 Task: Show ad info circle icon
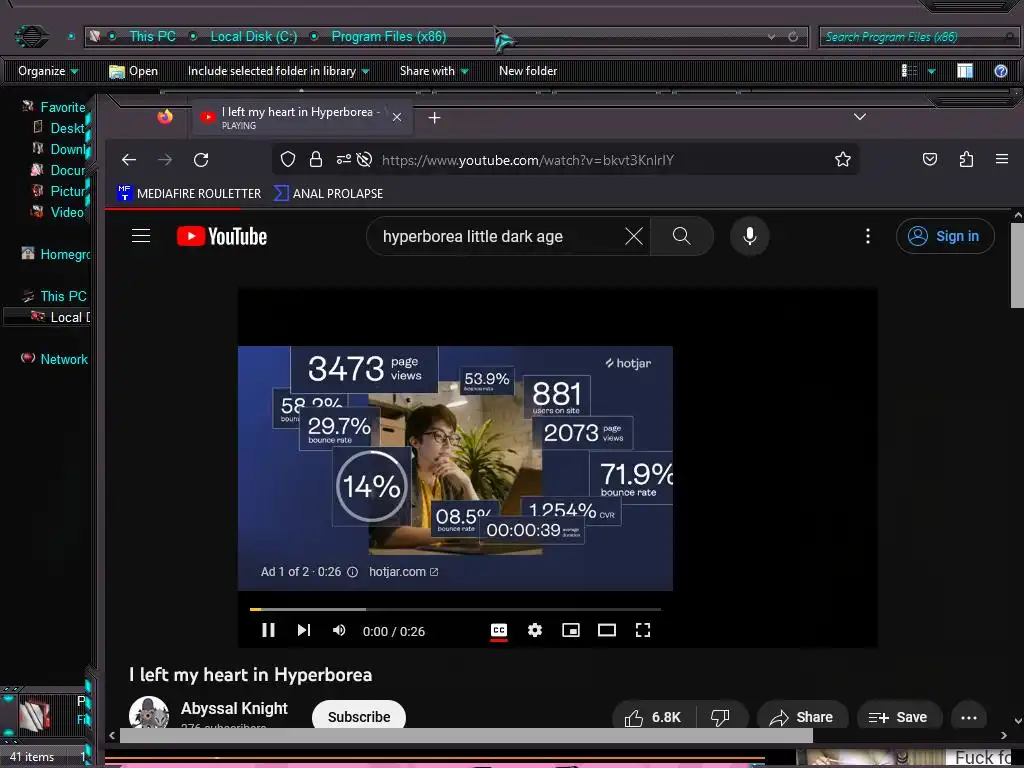point(352,572)
